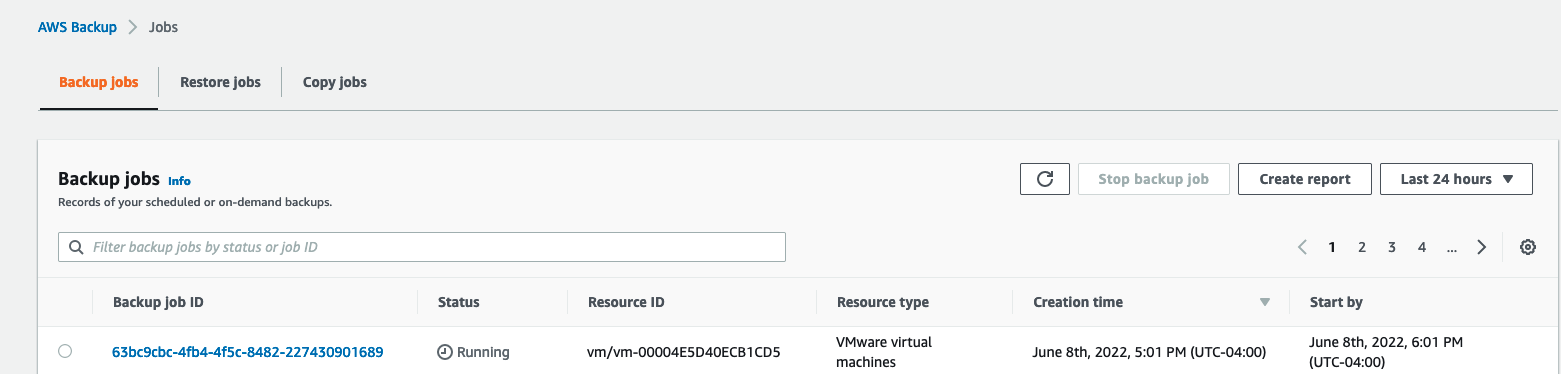This screenshot has height=374, width=1561.
Task: Click the Stop backup job button
Action: tap(1154, 179)
